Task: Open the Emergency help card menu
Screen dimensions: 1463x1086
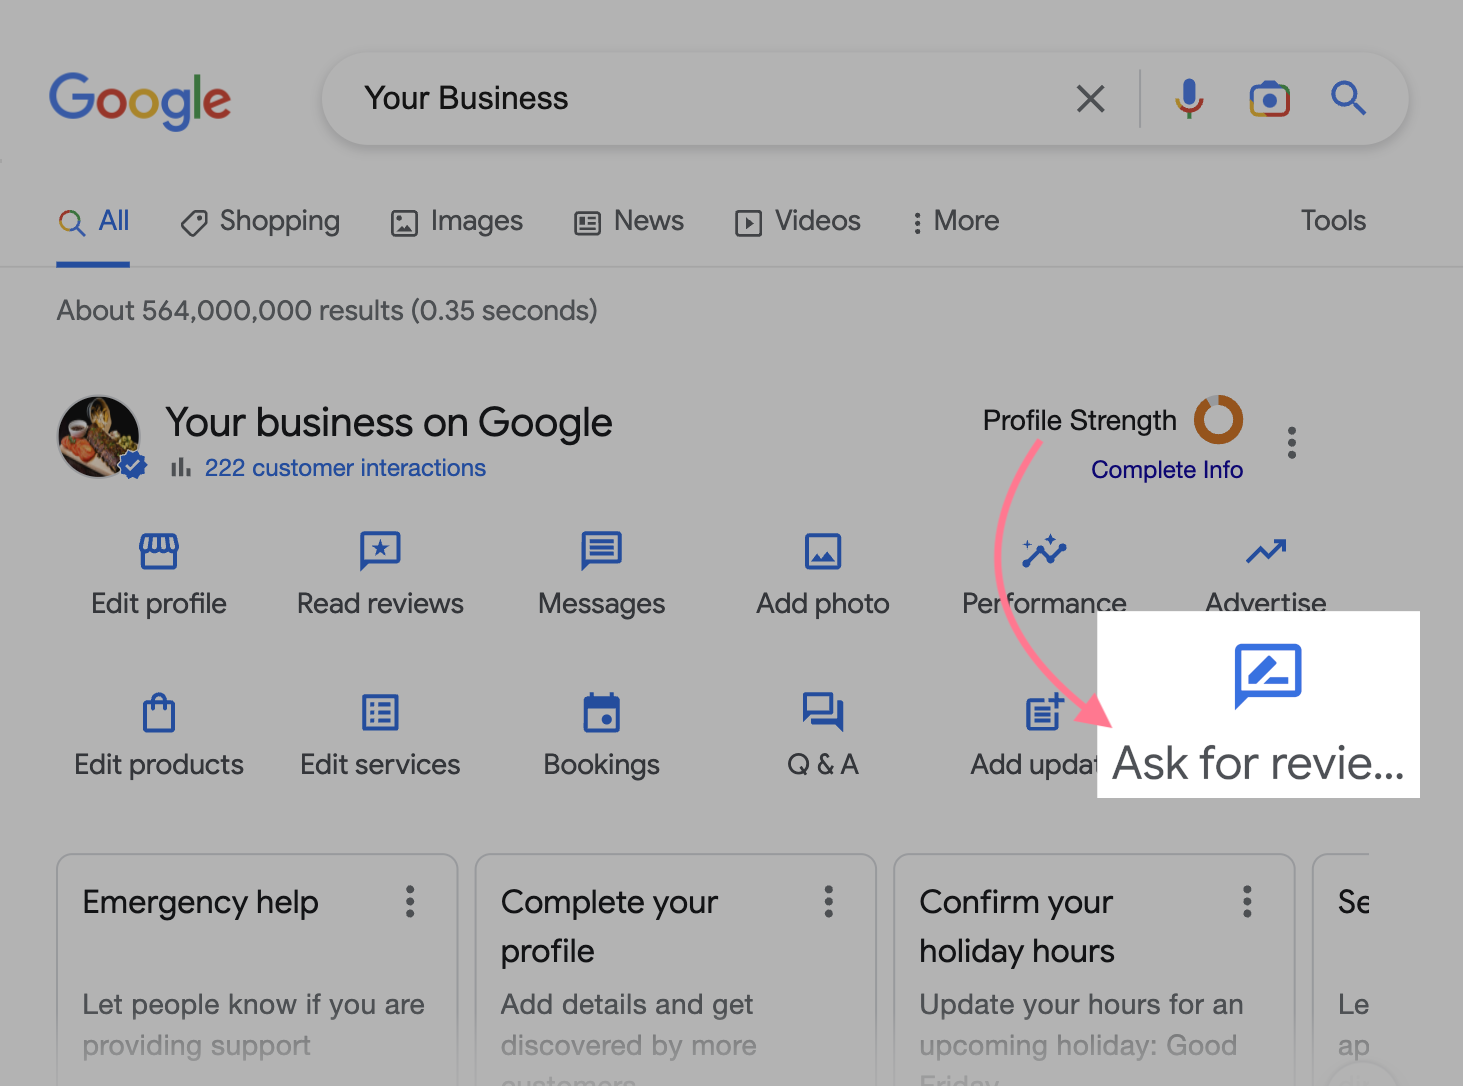Action: point(410,901)
